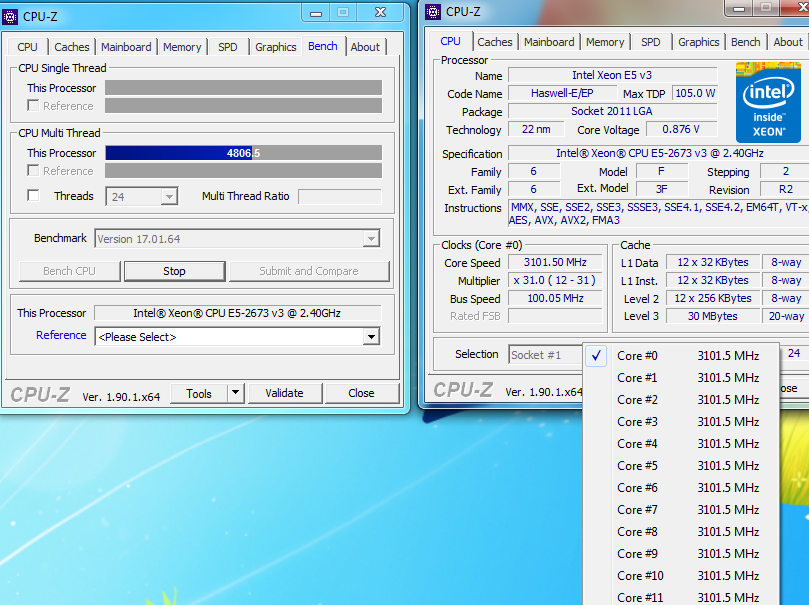Select Core #4 in the clocks menu
Image resolution: width=809 pixels, height=605 pixels.
click(x=681, y=444)
